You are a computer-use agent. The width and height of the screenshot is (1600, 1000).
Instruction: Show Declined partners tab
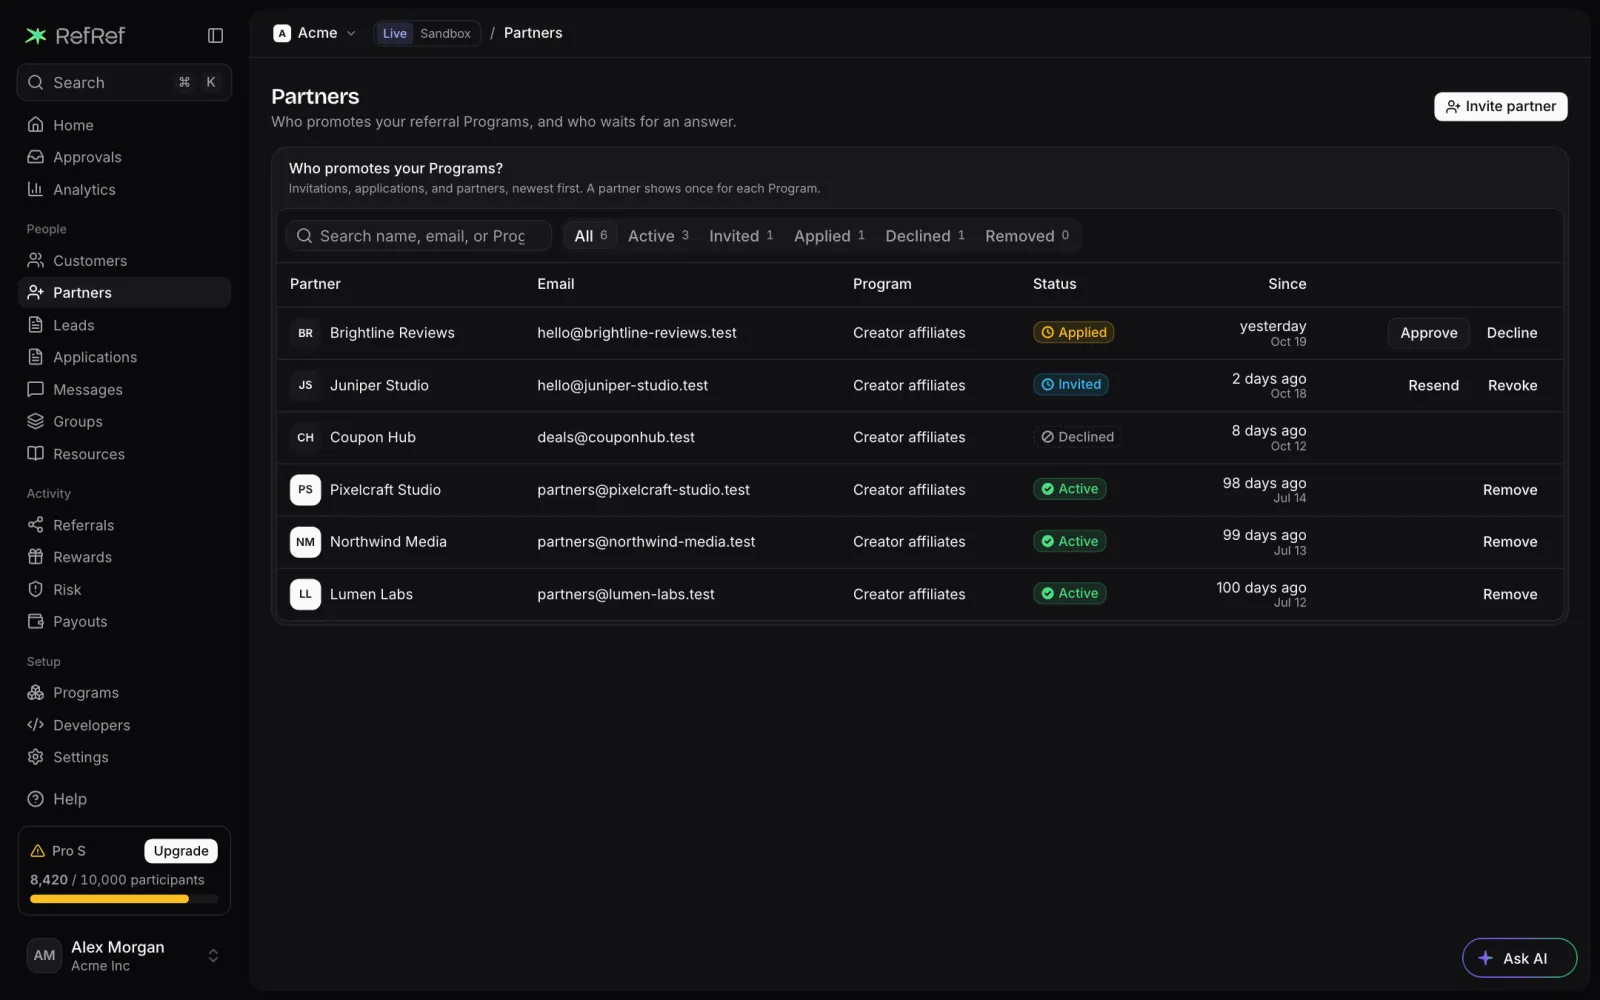[x=925, y=236]
